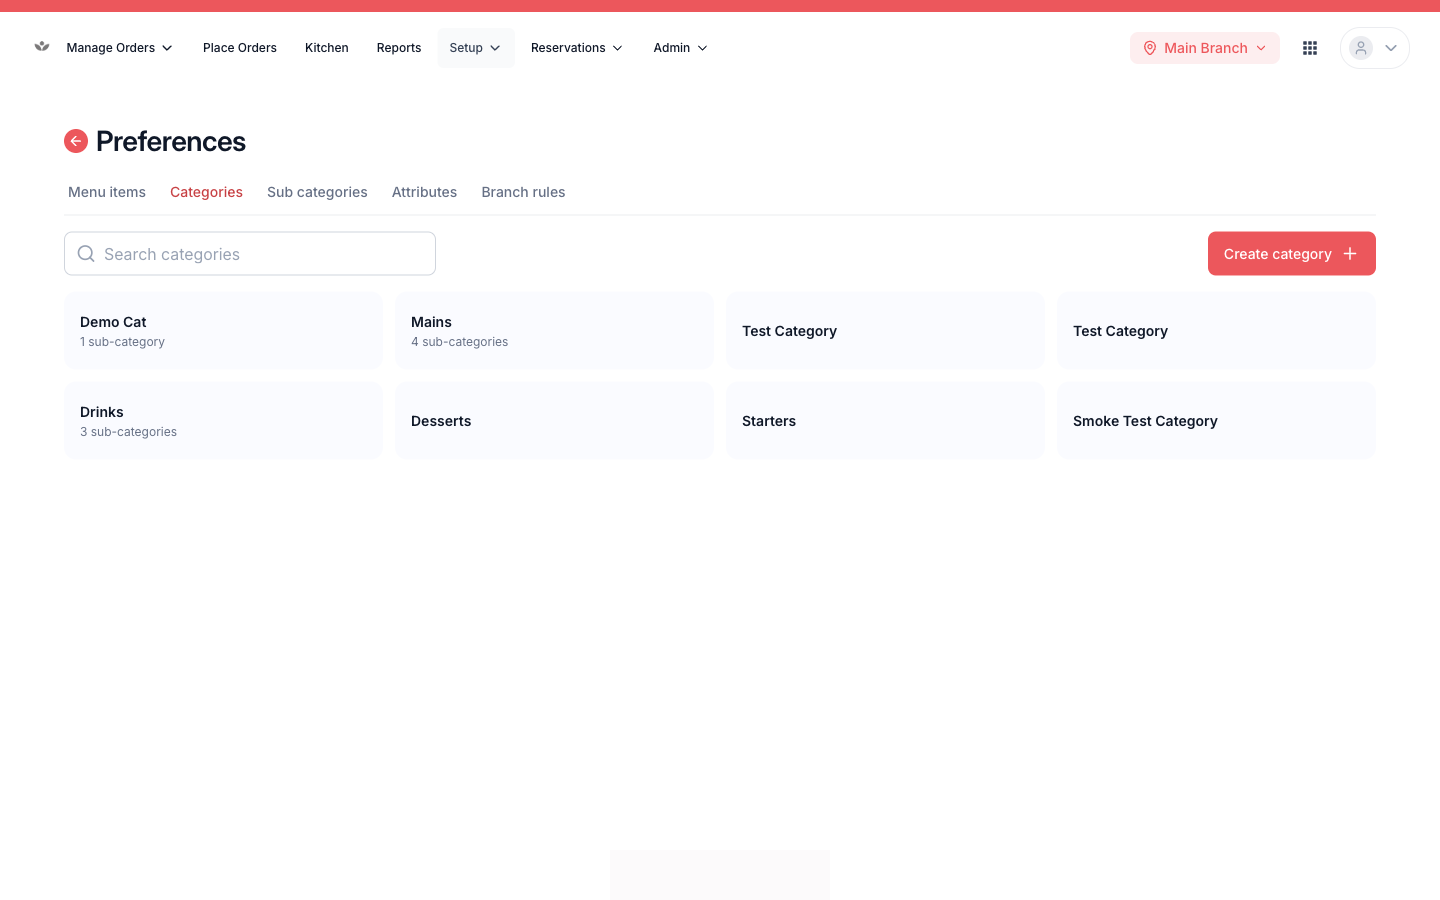Viewport: 1440px width, 900px height.
Task: Expand the user account chevron
Action: (x=1391, y=48)
